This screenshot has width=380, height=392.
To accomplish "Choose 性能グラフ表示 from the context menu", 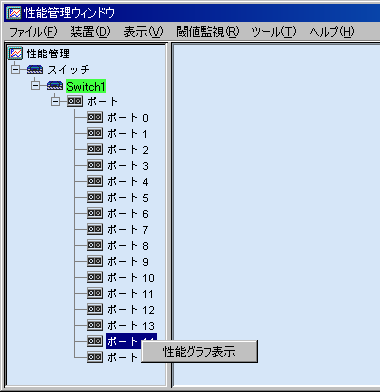I will pyautogui.click(x=199, y=351).
